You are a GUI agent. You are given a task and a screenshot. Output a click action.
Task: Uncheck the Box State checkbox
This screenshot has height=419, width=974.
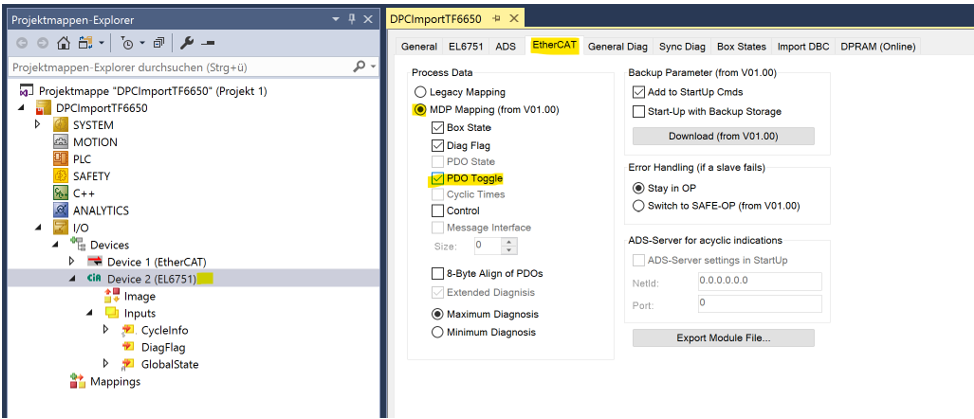pos(437,128)
